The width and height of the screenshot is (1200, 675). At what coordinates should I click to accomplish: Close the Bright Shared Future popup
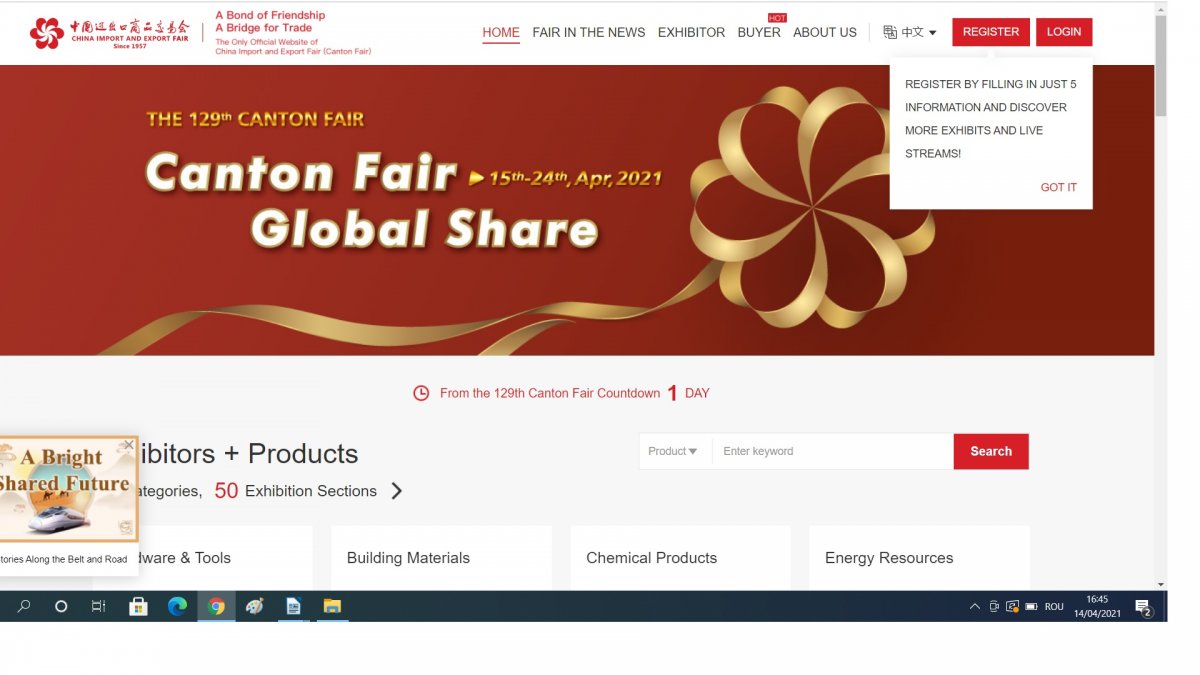(128, 445)
